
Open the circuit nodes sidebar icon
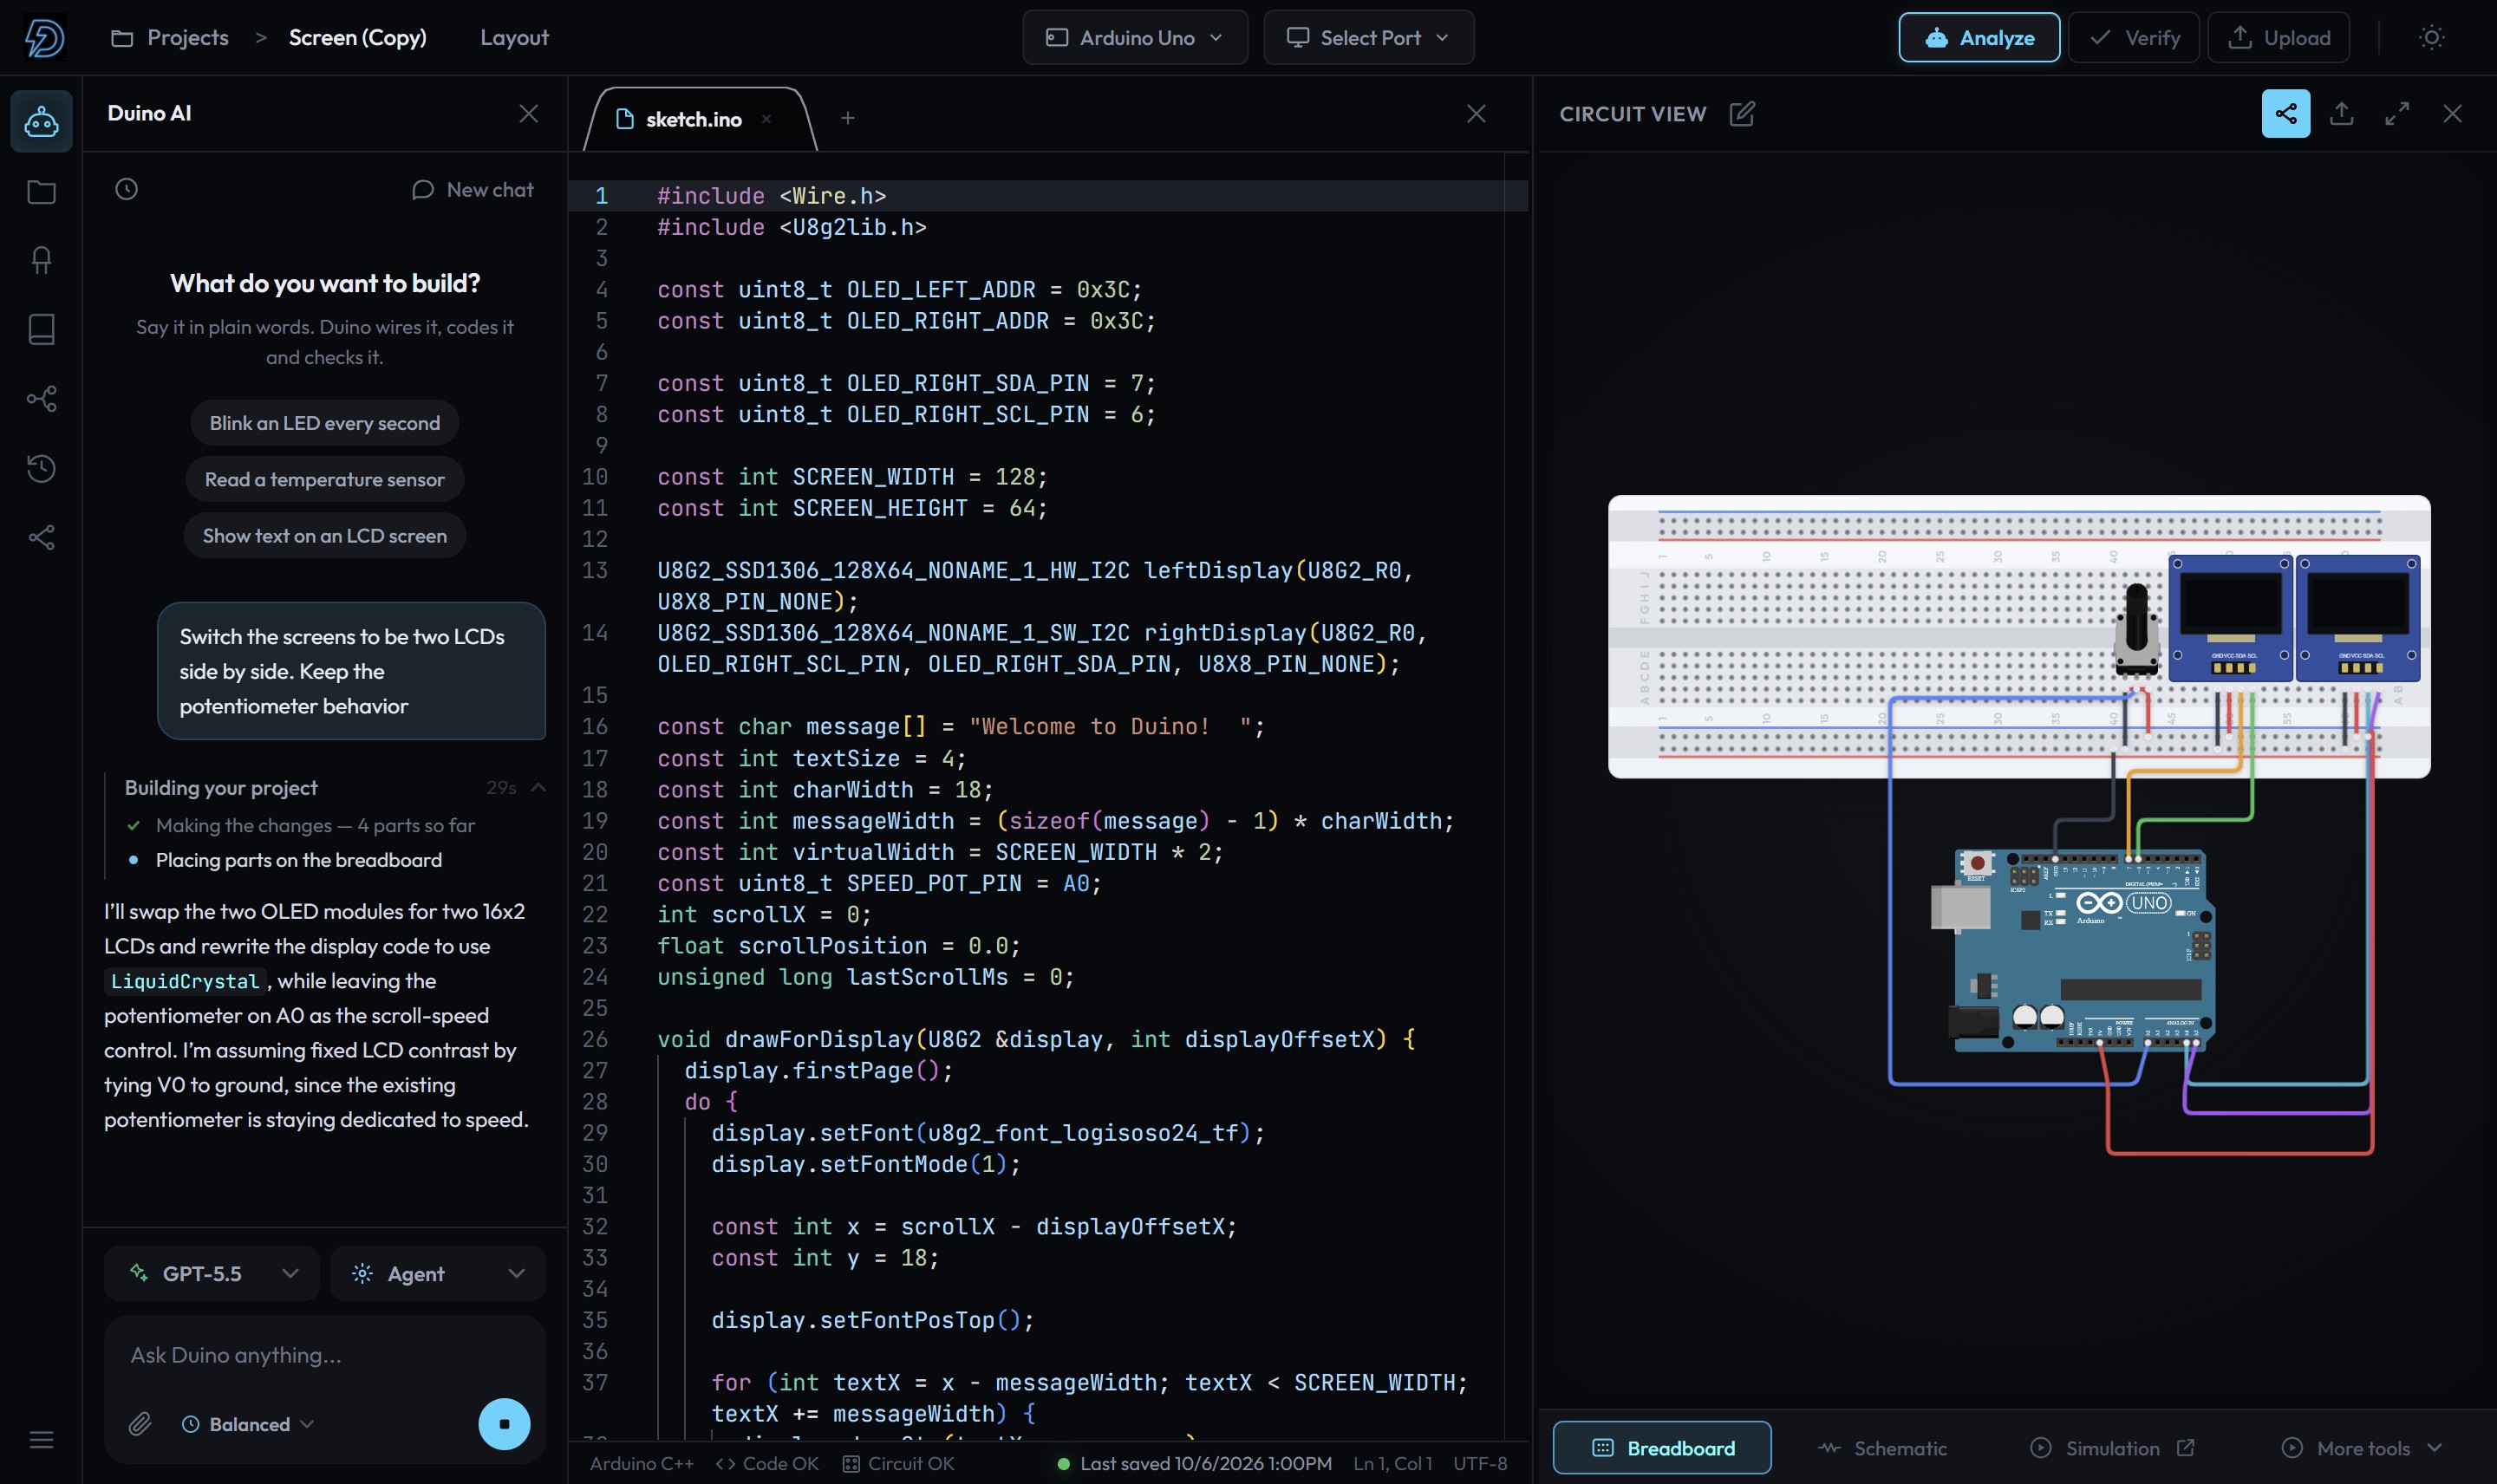pos(41,399)
